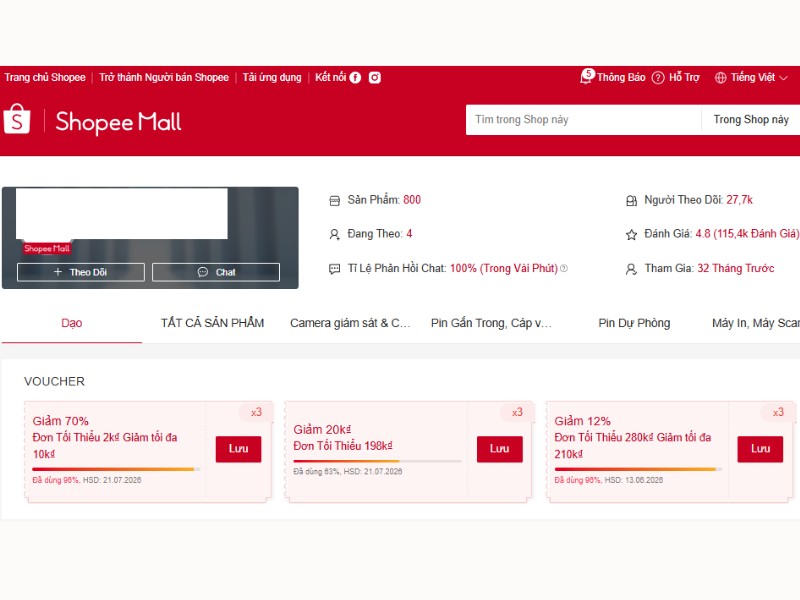Click the Shopee Mall badge on shop card
Image resolution: width=800 pixels, height=600 pixels.
[x=47, y=248]
